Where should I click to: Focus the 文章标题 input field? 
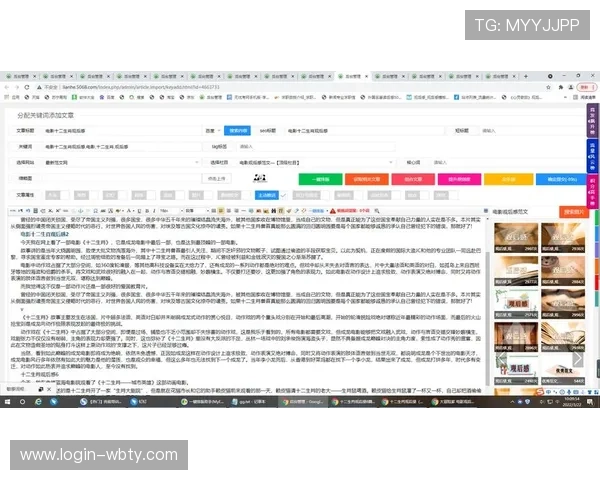(122, 131)
